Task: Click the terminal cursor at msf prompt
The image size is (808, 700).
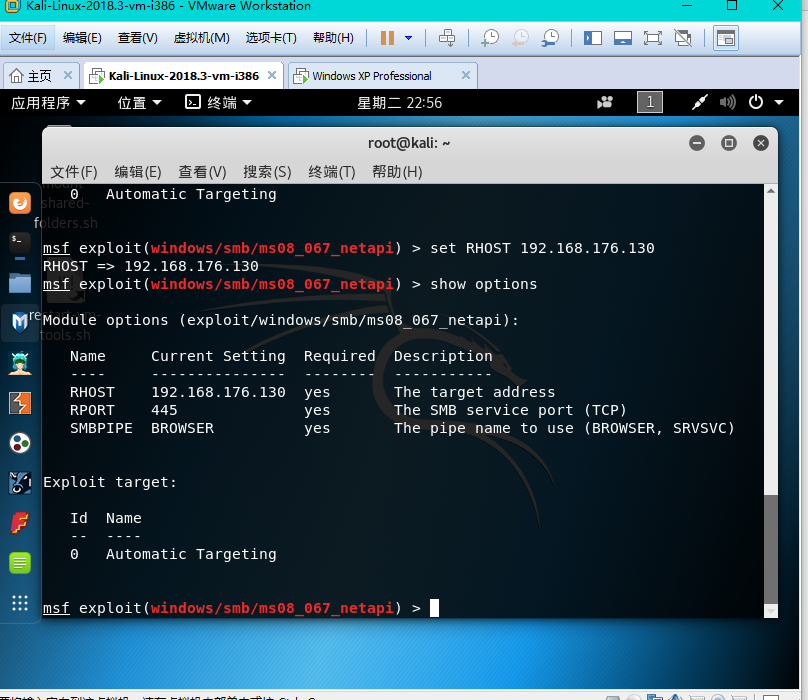Action: point(434,608)
